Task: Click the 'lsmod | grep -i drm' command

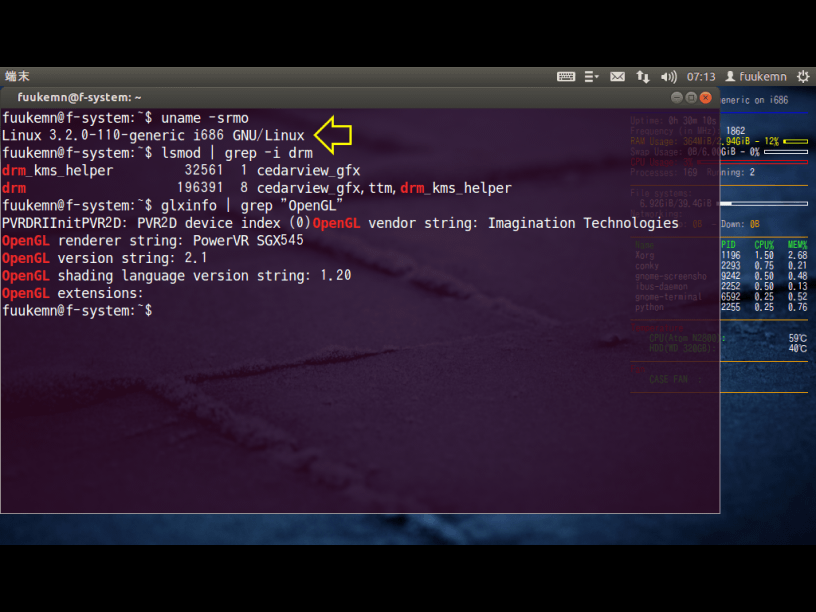Action: pyautogui.click(x=237, y=153)
